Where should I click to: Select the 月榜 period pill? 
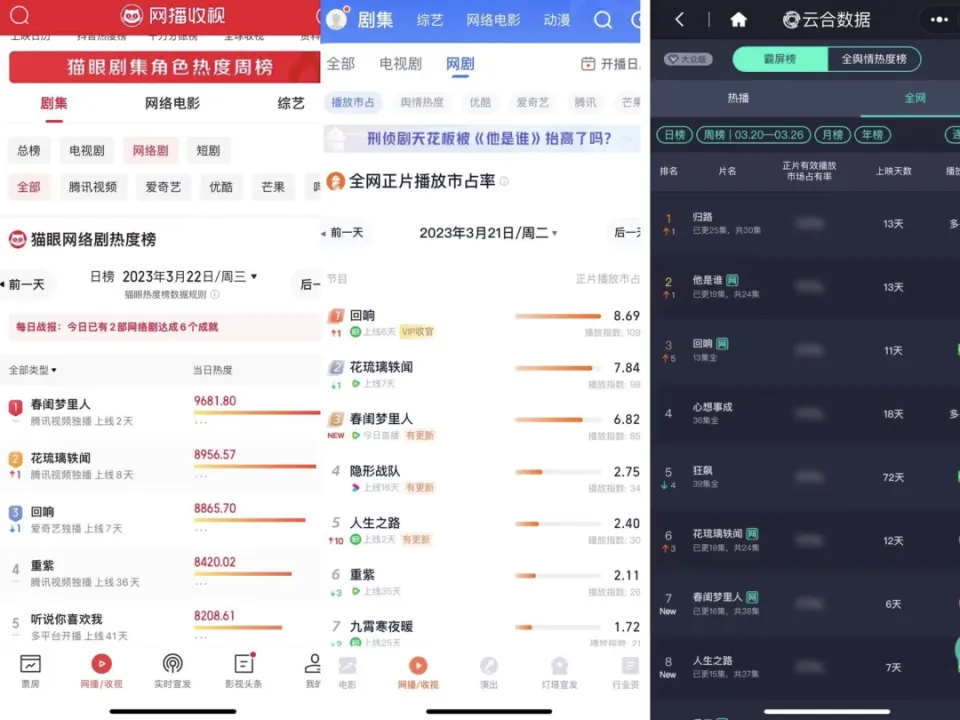833,135
